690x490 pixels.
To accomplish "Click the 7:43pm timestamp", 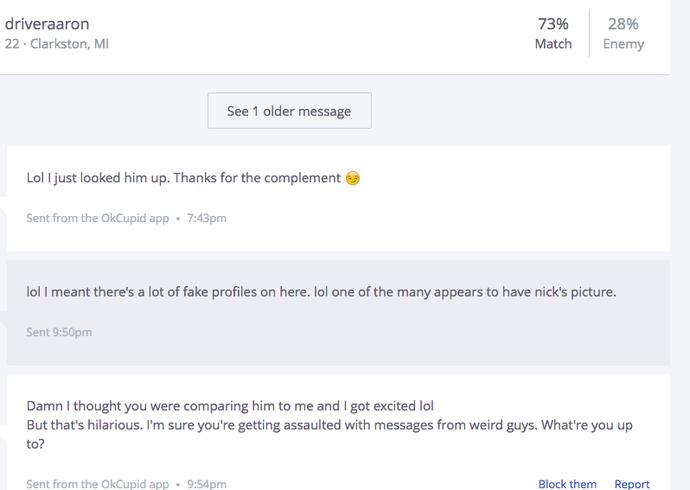I will coord(206,218).
